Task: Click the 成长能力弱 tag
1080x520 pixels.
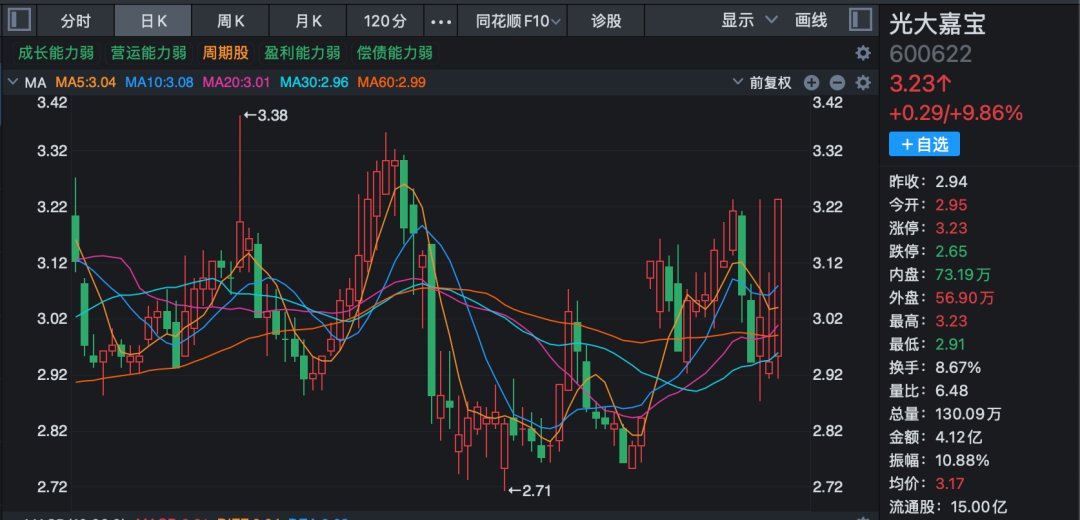Action: pos(55,53)
